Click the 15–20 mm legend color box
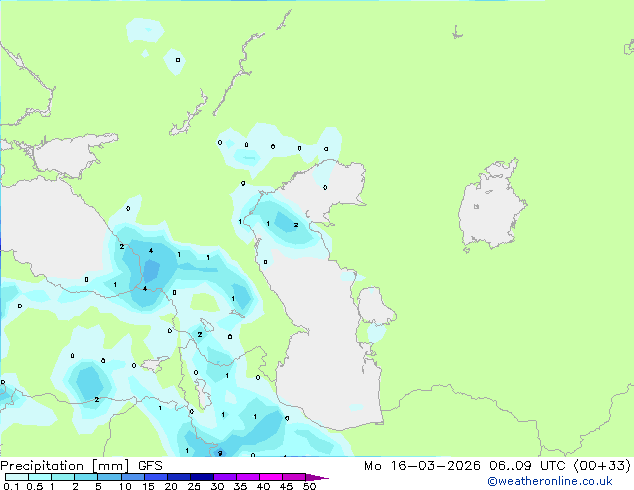This screenshot has height=490, width=634. pyautogui.click(x=156, y=477)
